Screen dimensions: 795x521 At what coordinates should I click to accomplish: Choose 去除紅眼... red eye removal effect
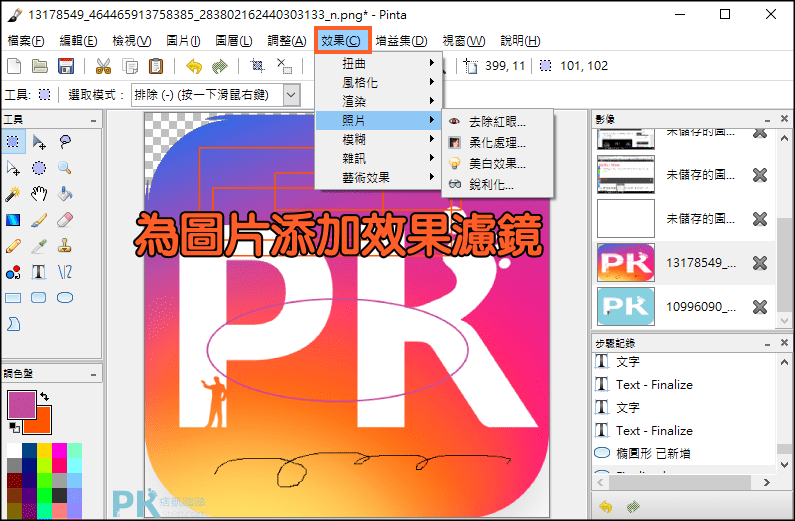coord(497,122)
